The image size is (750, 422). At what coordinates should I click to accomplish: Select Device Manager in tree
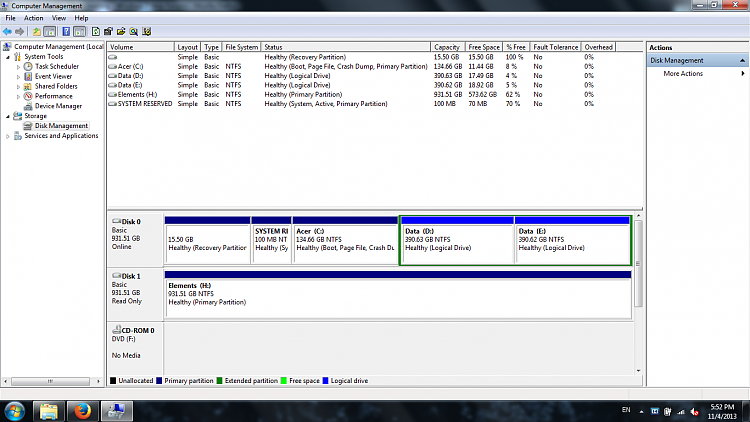[x=58, y=106]
